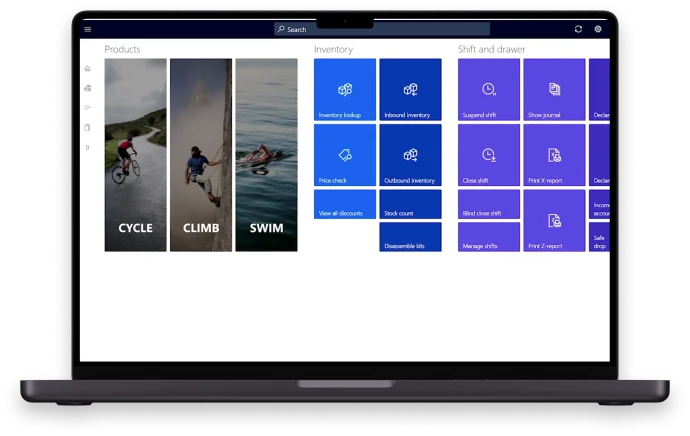Open the SWIM product category

point(267,155)
